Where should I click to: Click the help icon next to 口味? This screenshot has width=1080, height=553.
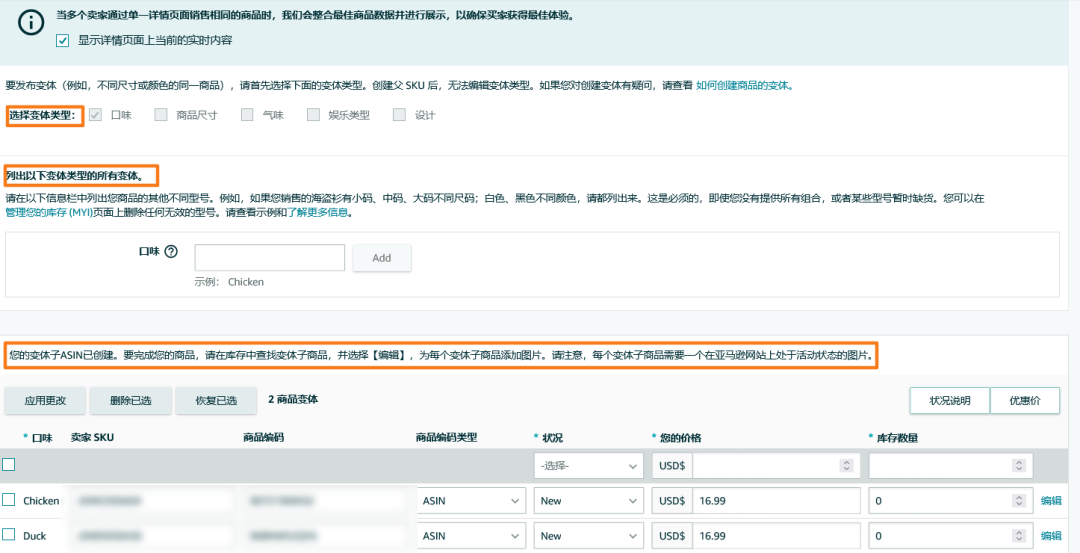click(171, 252)
